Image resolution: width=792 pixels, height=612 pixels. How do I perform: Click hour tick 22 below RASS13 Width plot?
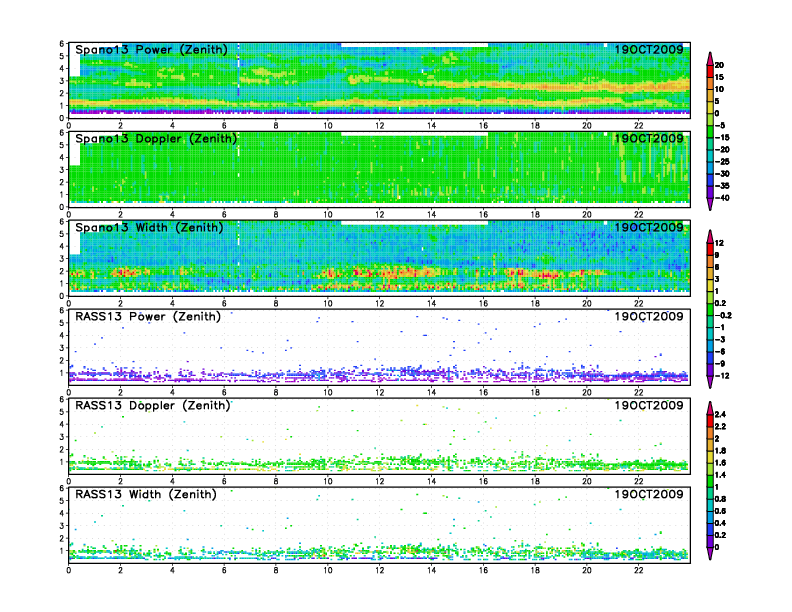tap(638, 570)
